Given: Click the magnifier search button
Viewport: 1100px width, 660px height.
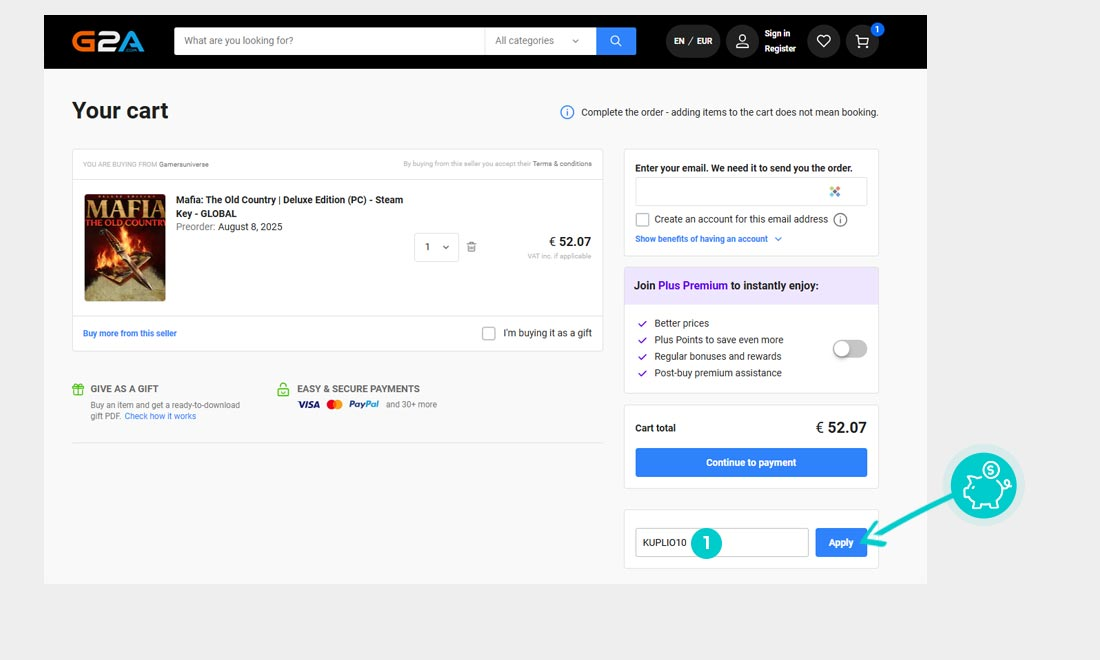Looking at the screenshot, I should 616,41.
